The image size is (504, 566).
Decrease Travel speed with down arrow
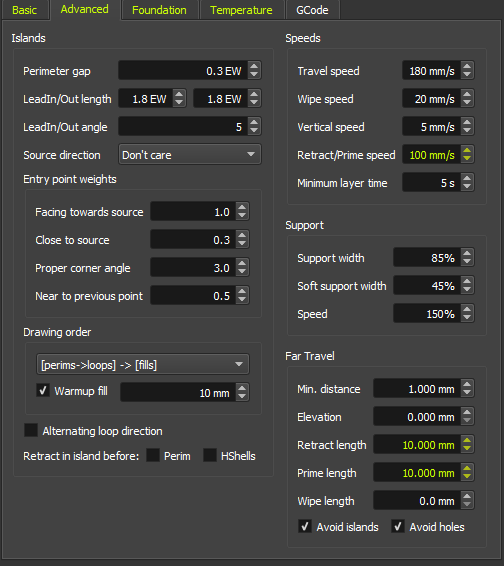(x=467, y=74)
